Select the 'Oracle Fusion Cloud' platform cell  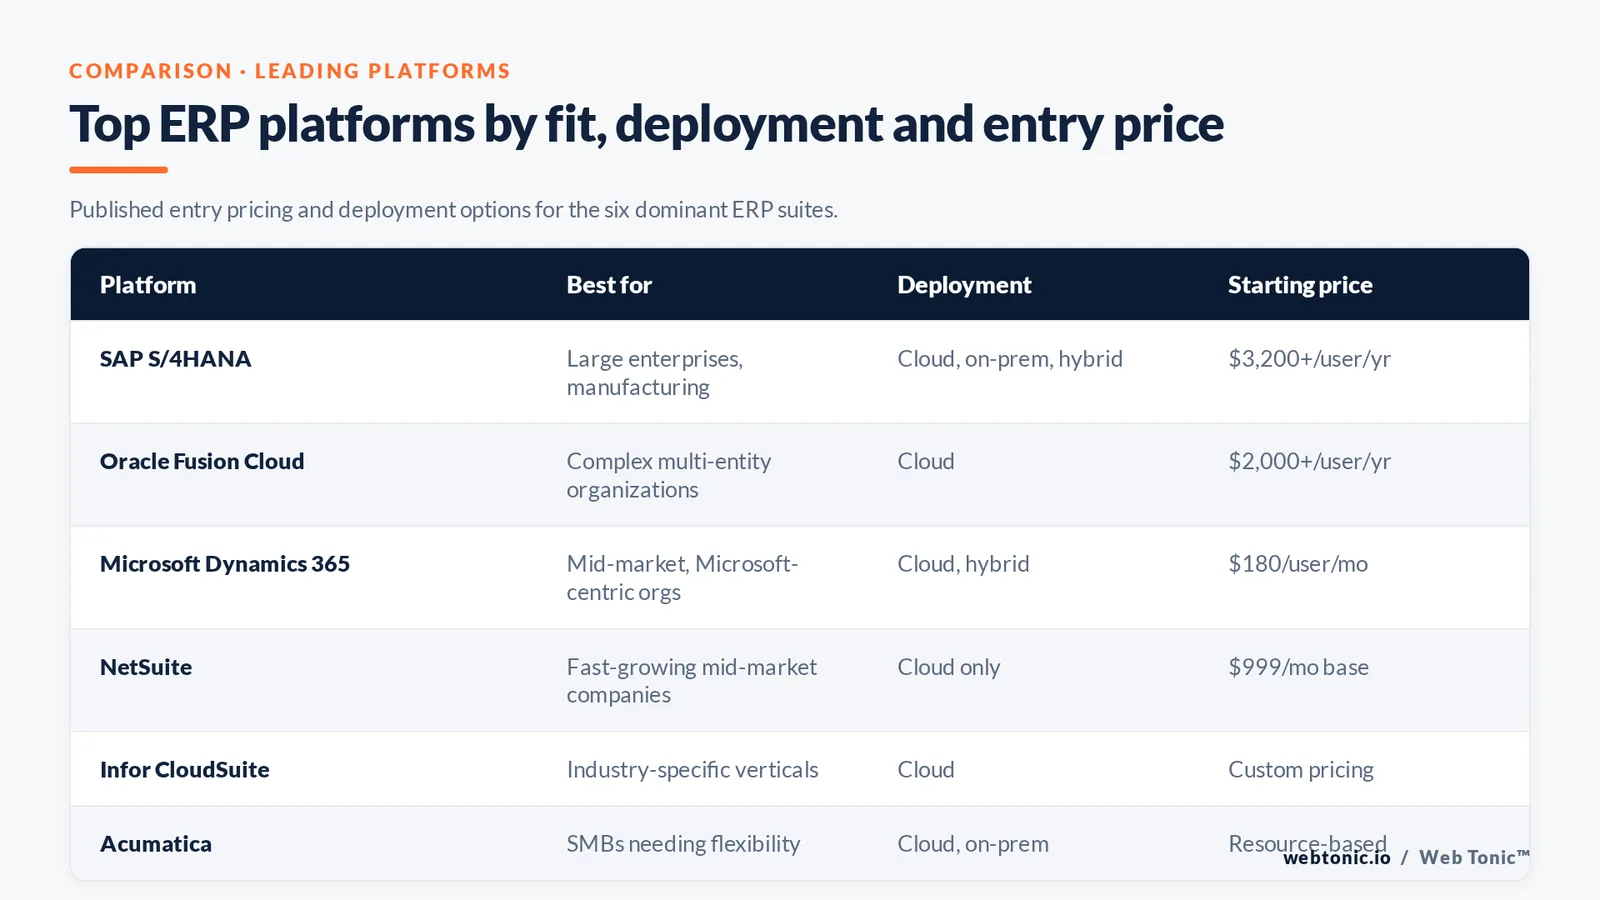(202, 461)
